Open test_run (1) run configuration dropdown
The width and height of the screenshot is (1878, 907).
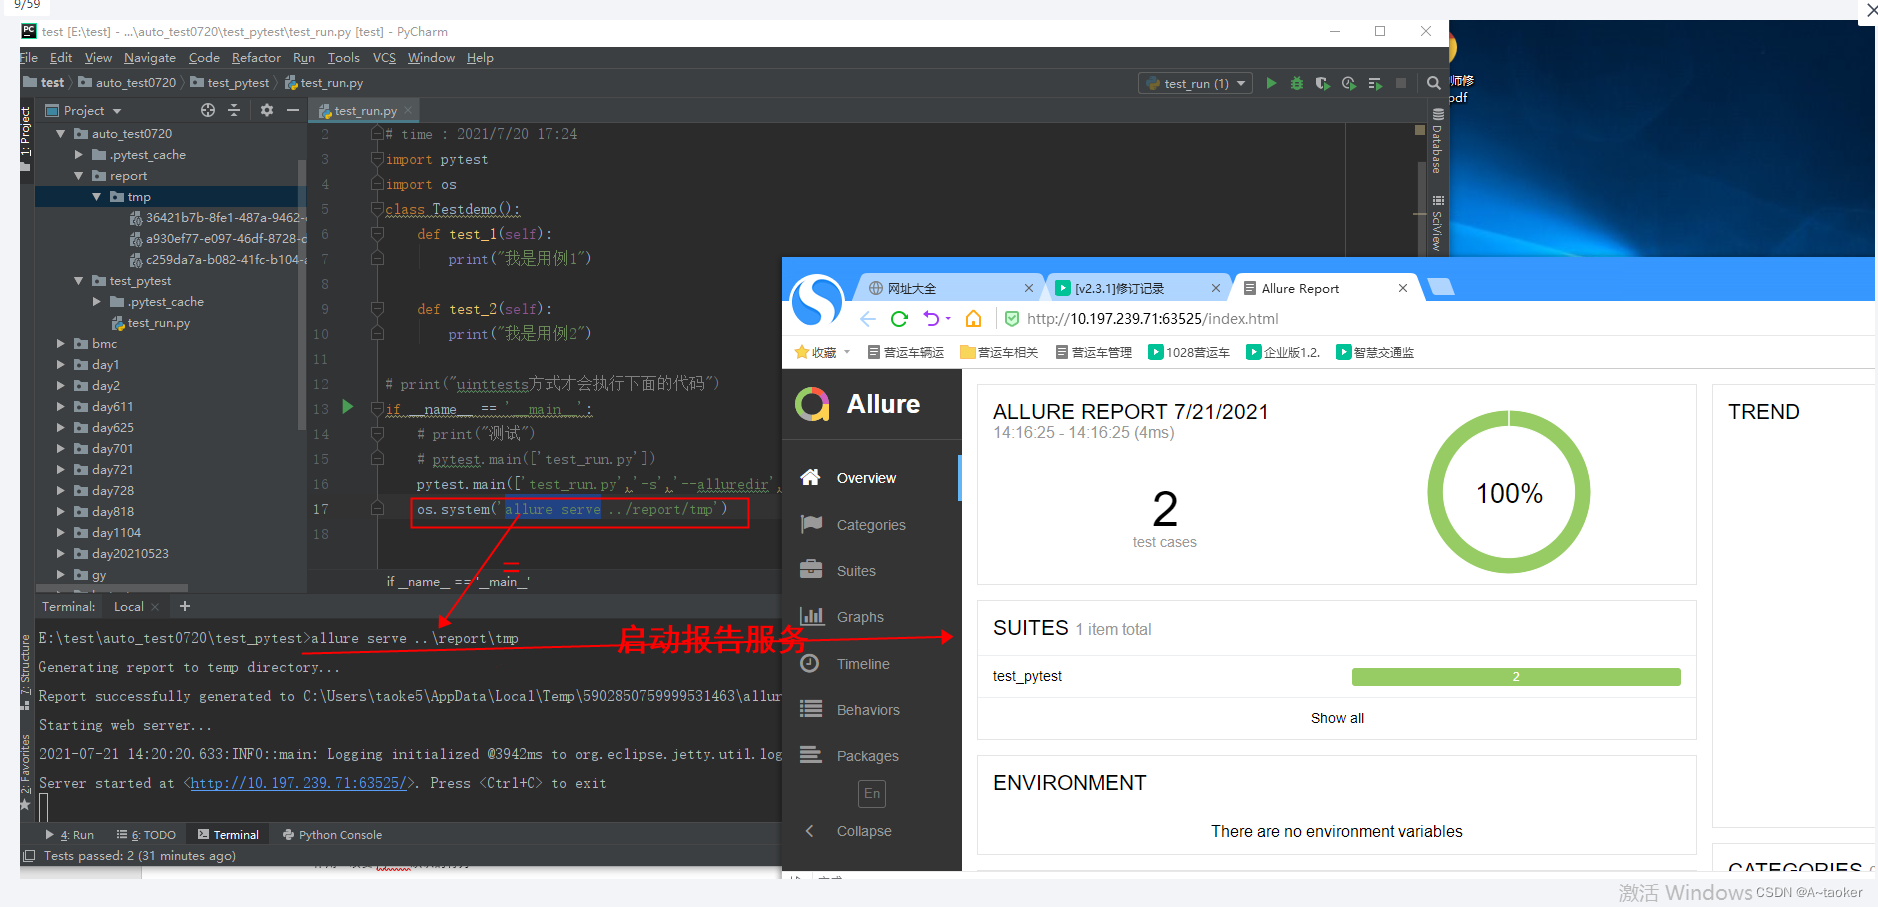coord(1195,83)
